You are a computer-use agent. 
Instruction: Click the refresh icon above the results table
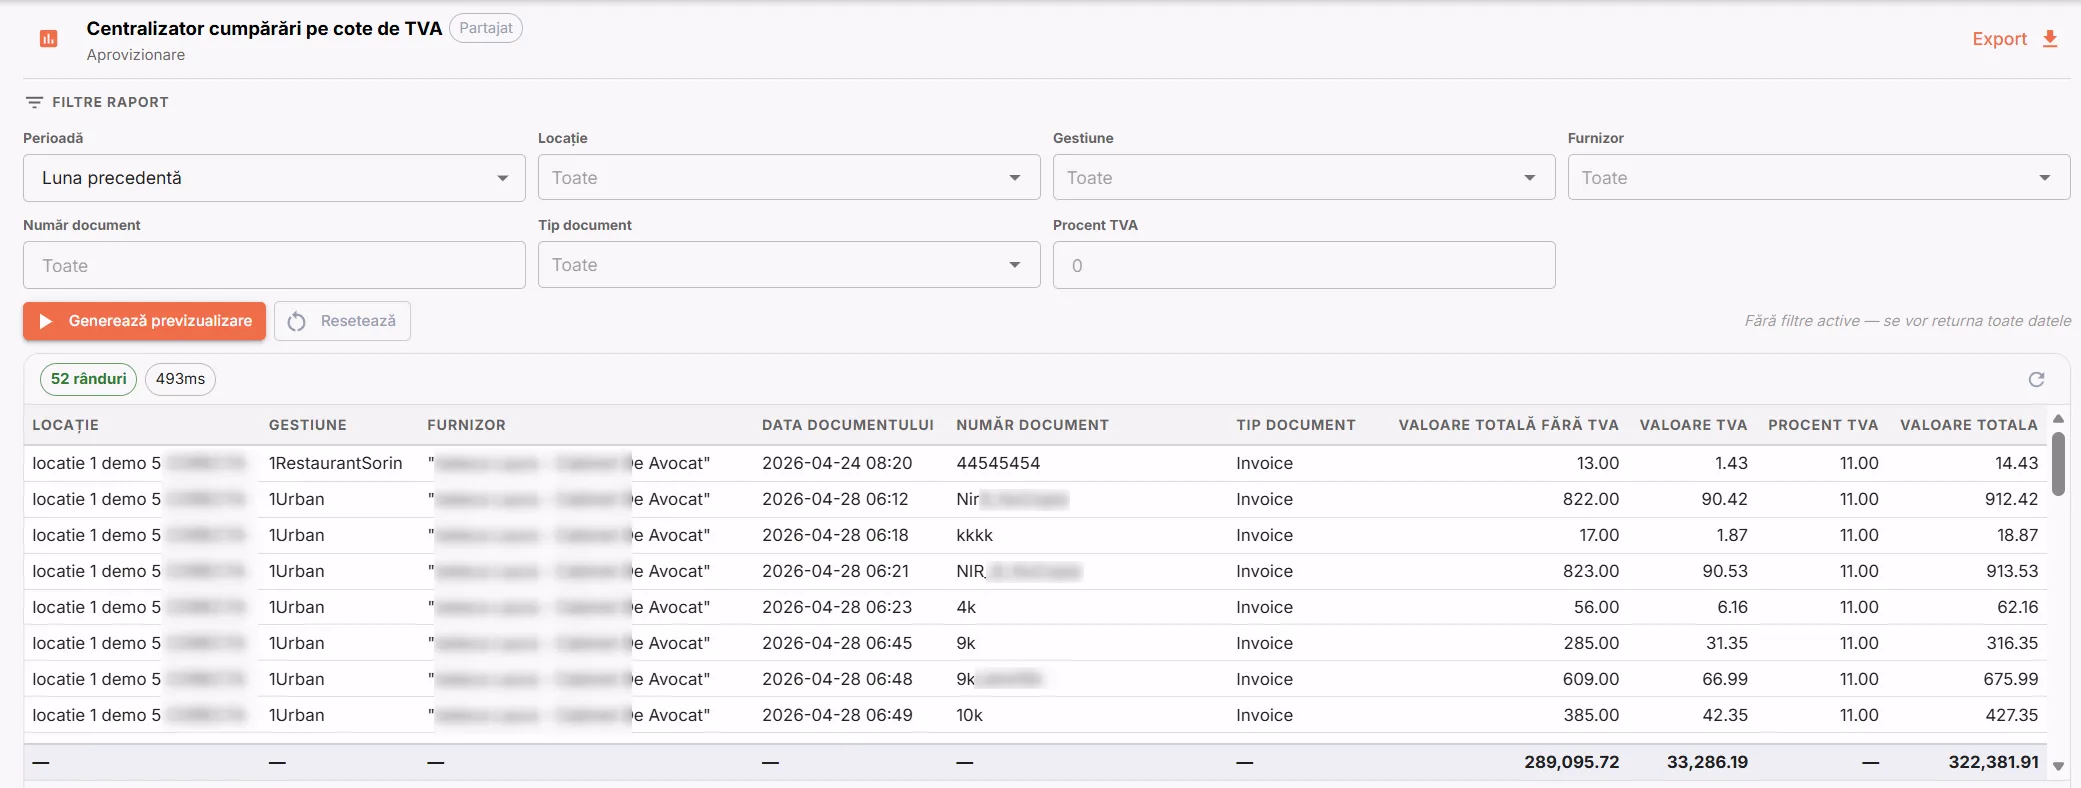(2036, 379)
